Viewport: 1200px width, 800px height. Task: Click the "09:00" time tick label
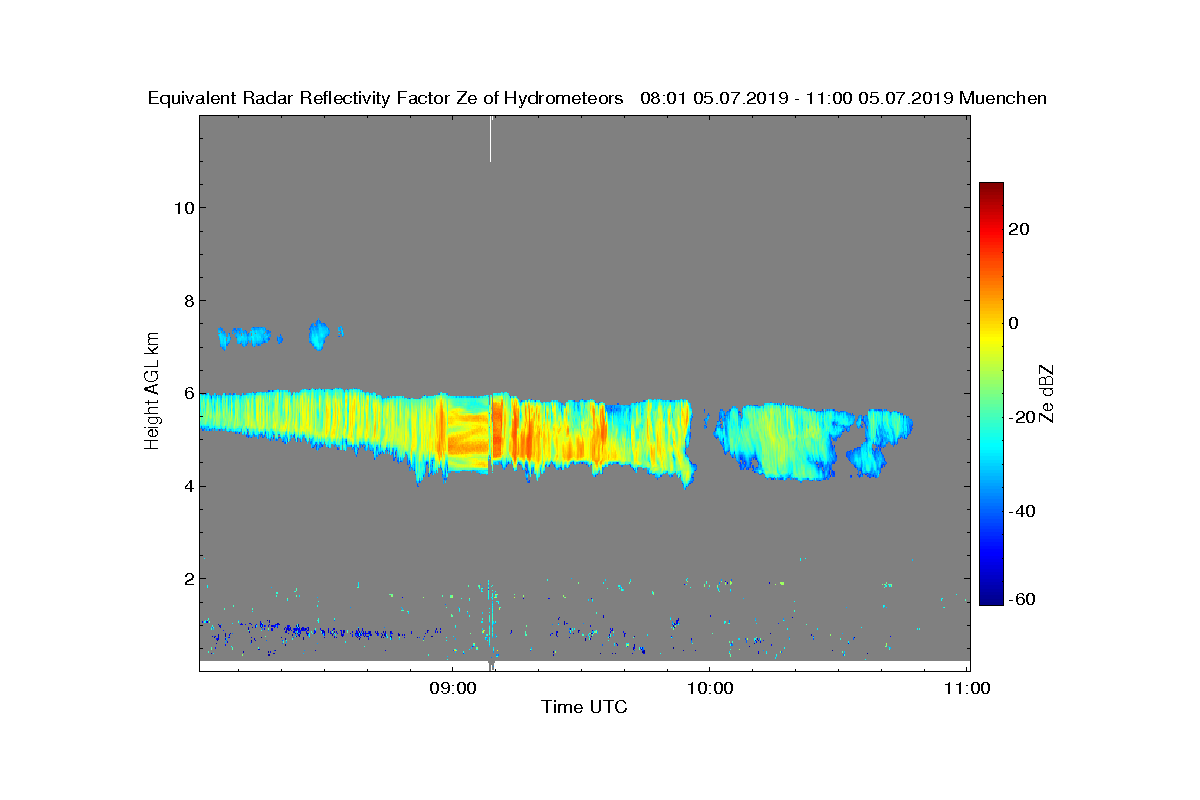click(451, 688)
